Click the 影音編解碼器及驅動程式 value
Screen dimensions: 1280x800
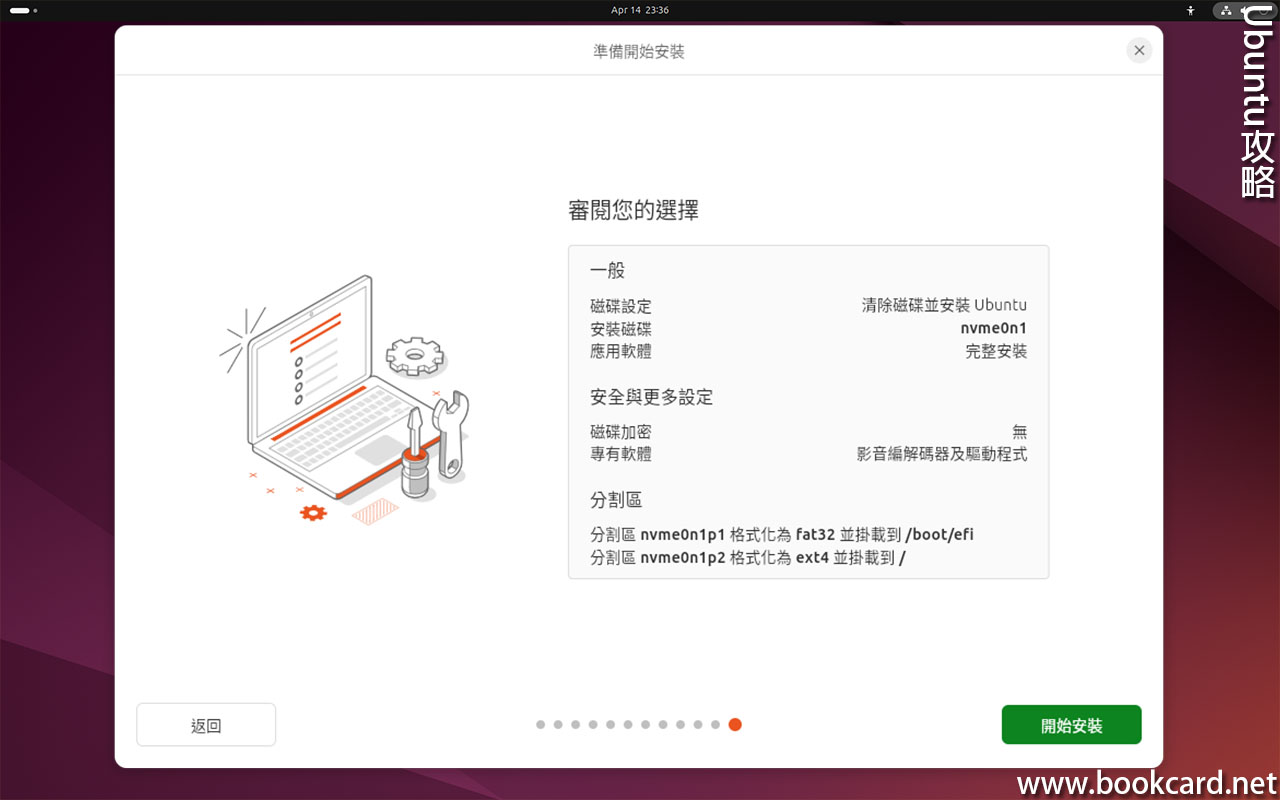click(941, 454)
